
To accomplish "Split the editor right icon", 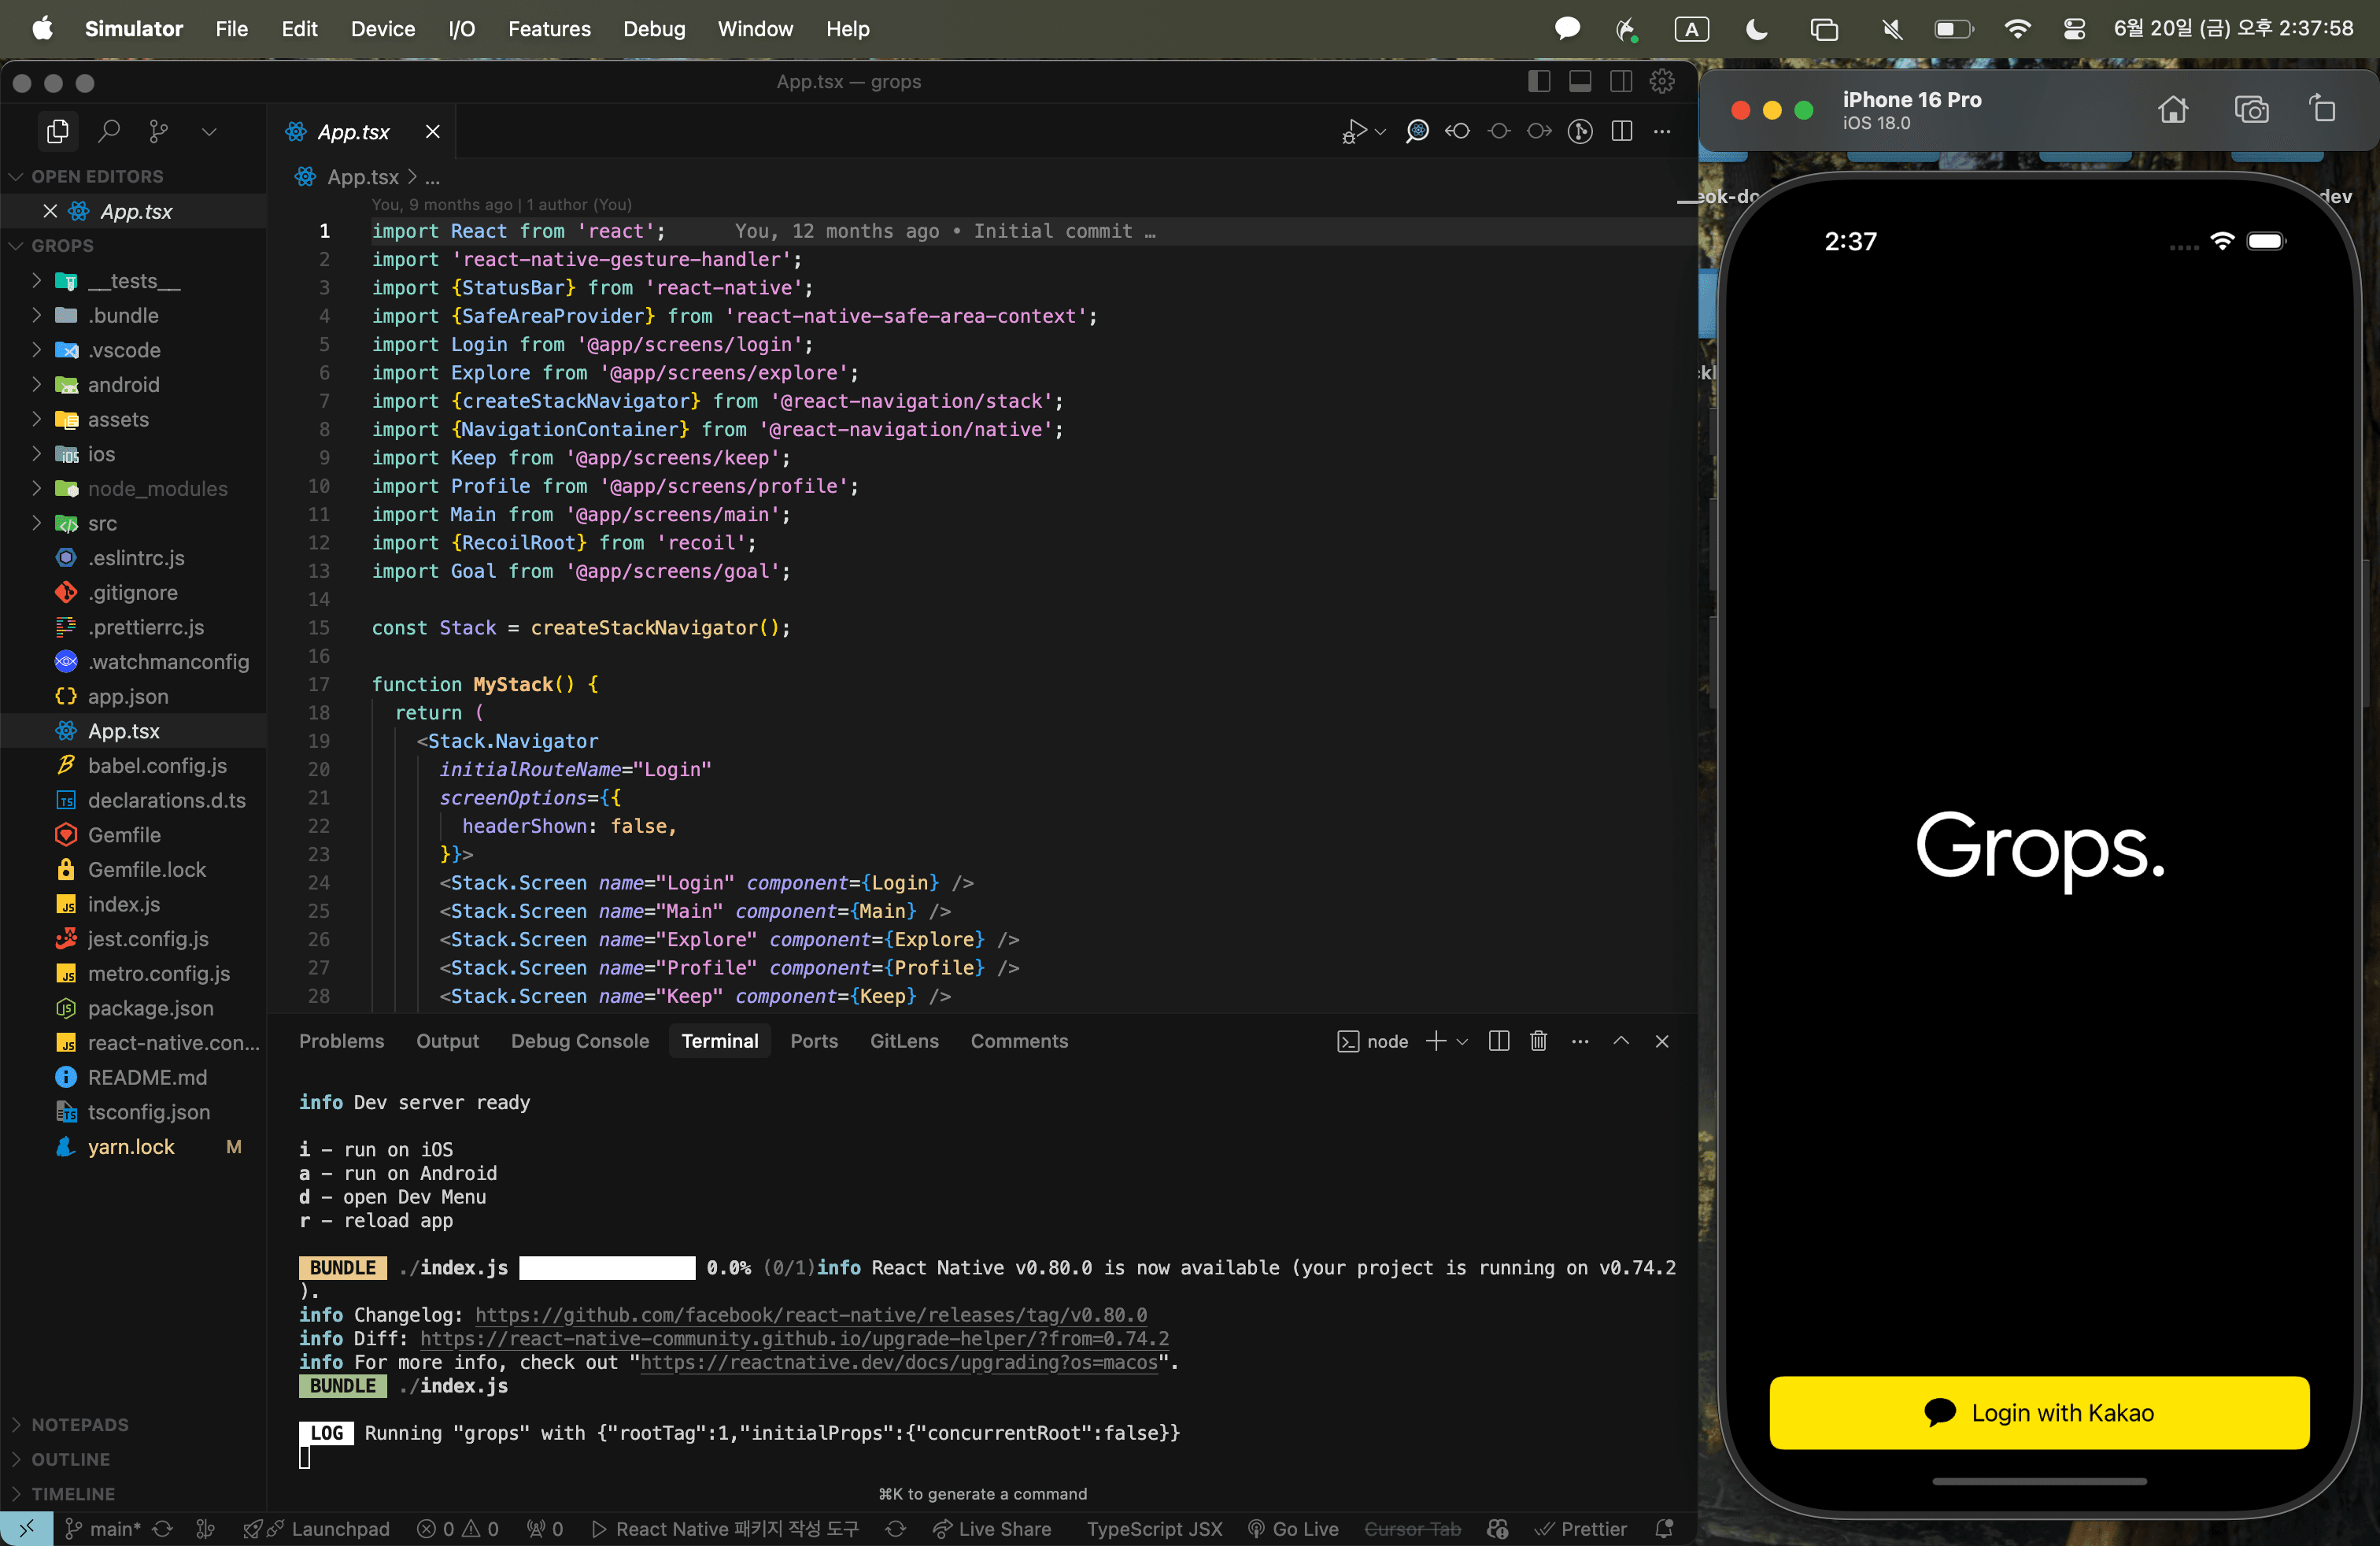I will coord(1622,131).
